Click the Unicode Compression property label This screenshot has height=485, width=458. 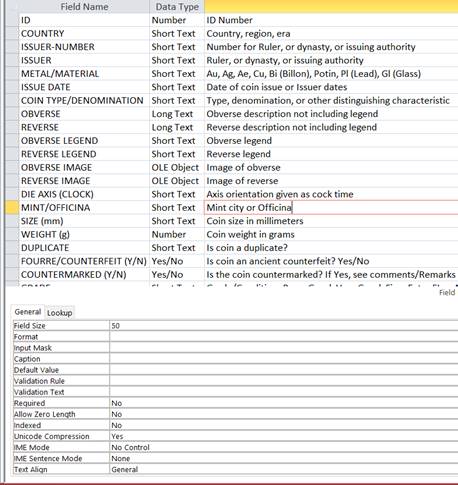(x=51, y=436)
